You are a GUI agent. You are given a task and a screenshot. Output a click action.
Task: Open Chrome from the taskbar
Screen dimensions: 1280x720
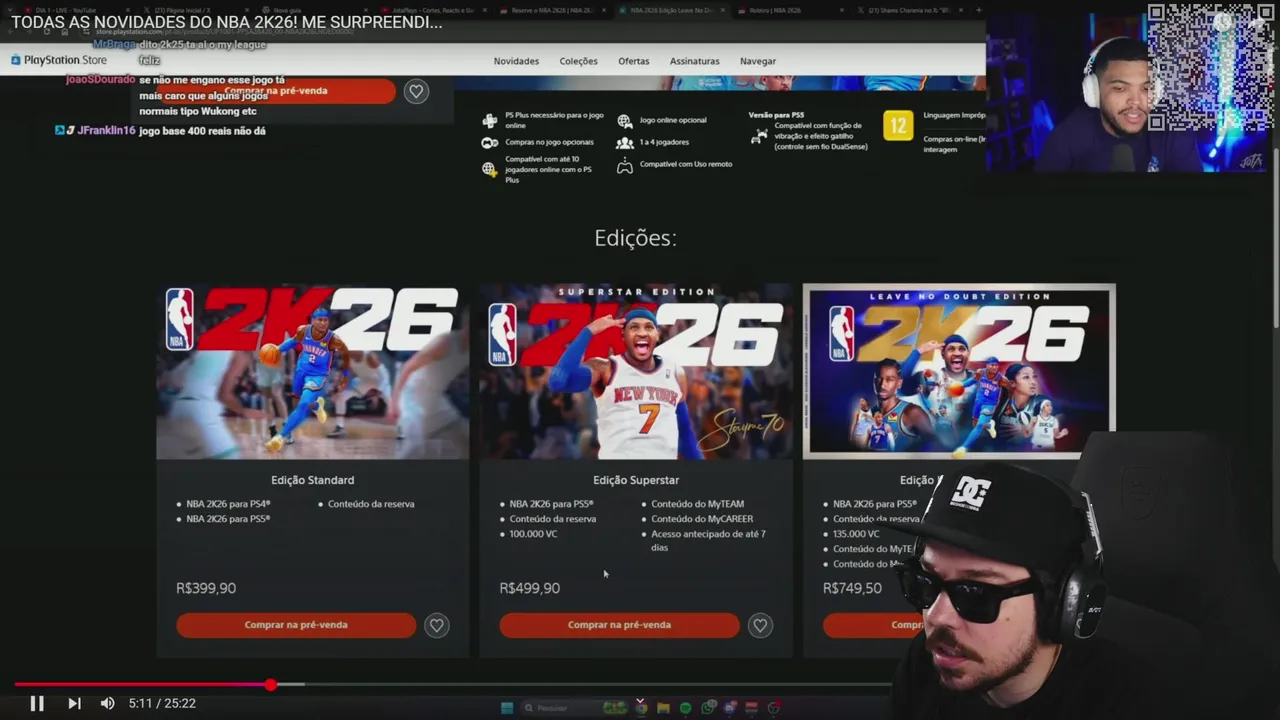pos(641,708)
